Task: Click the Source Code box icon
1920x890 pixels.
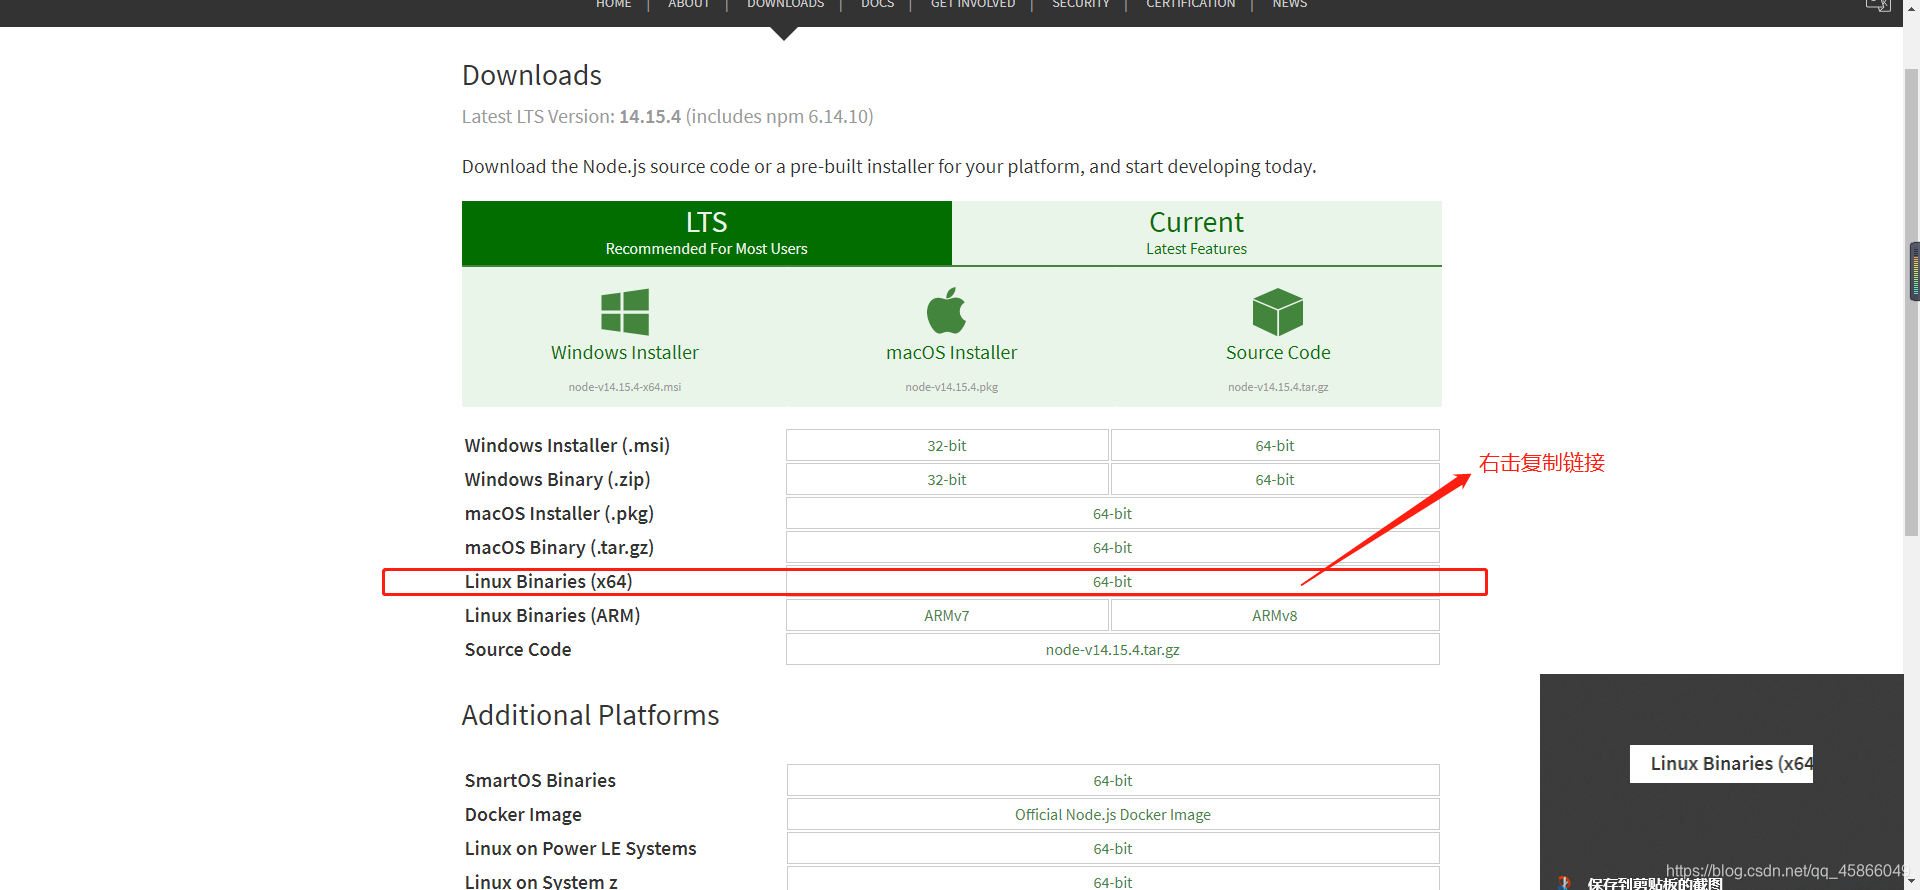Action: 1278,312
